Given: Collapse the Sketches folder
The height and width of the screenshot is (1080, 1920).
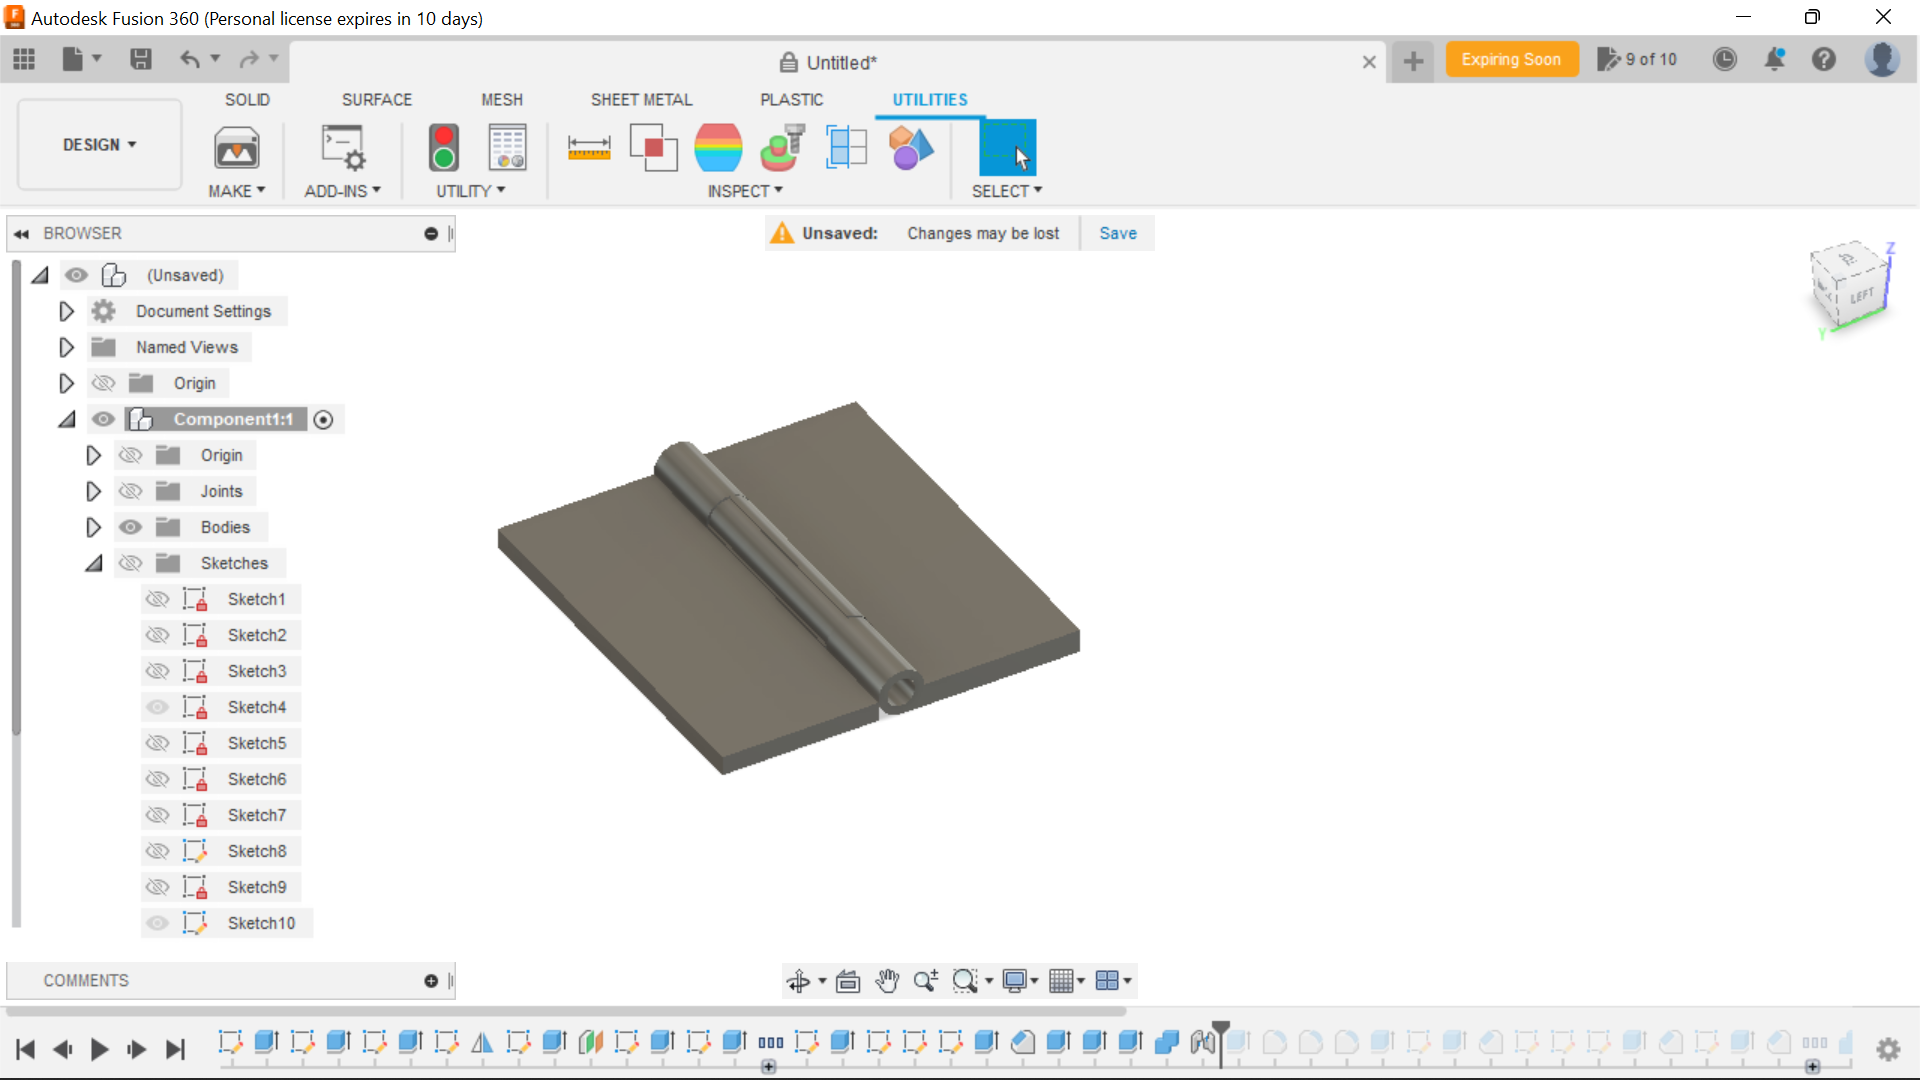Looking at the screenshot, I should 93,563.
